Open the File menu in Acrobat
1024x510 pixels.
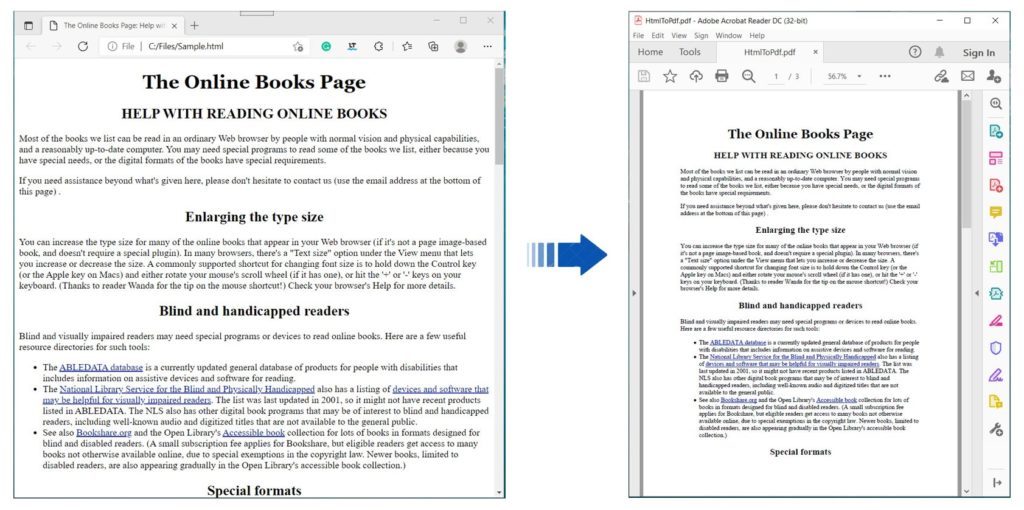(x=638, y=35)
